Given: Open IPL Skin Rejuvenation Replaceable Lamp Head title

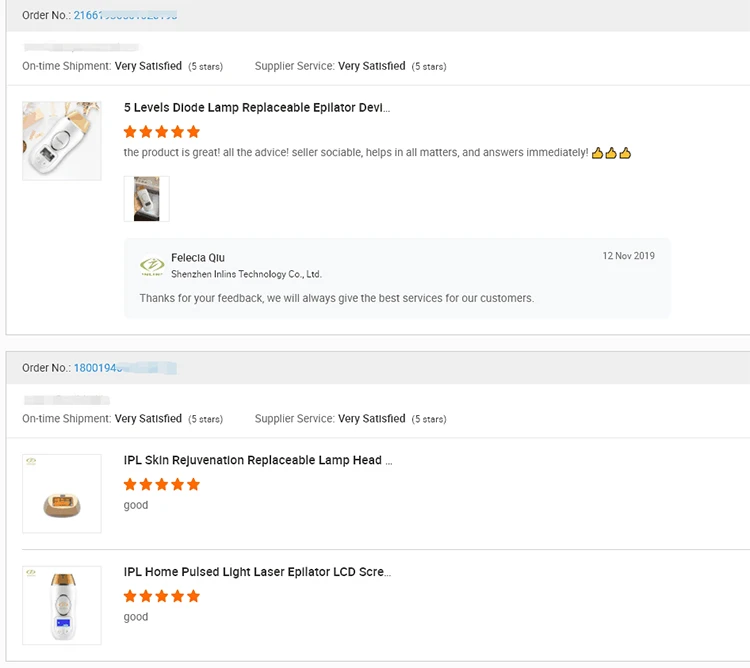Looking at the screenshot, I should click(x=258, y=460).
